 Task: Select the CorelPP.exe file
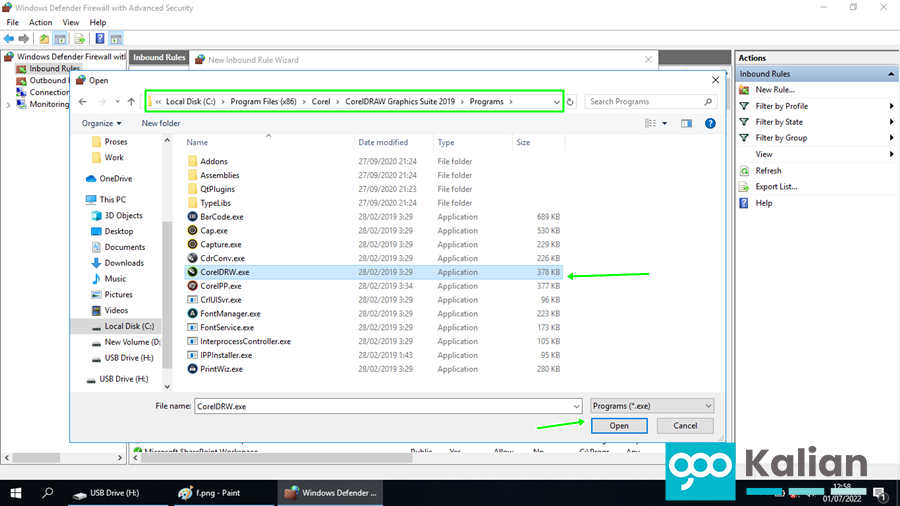click(220, 286)
